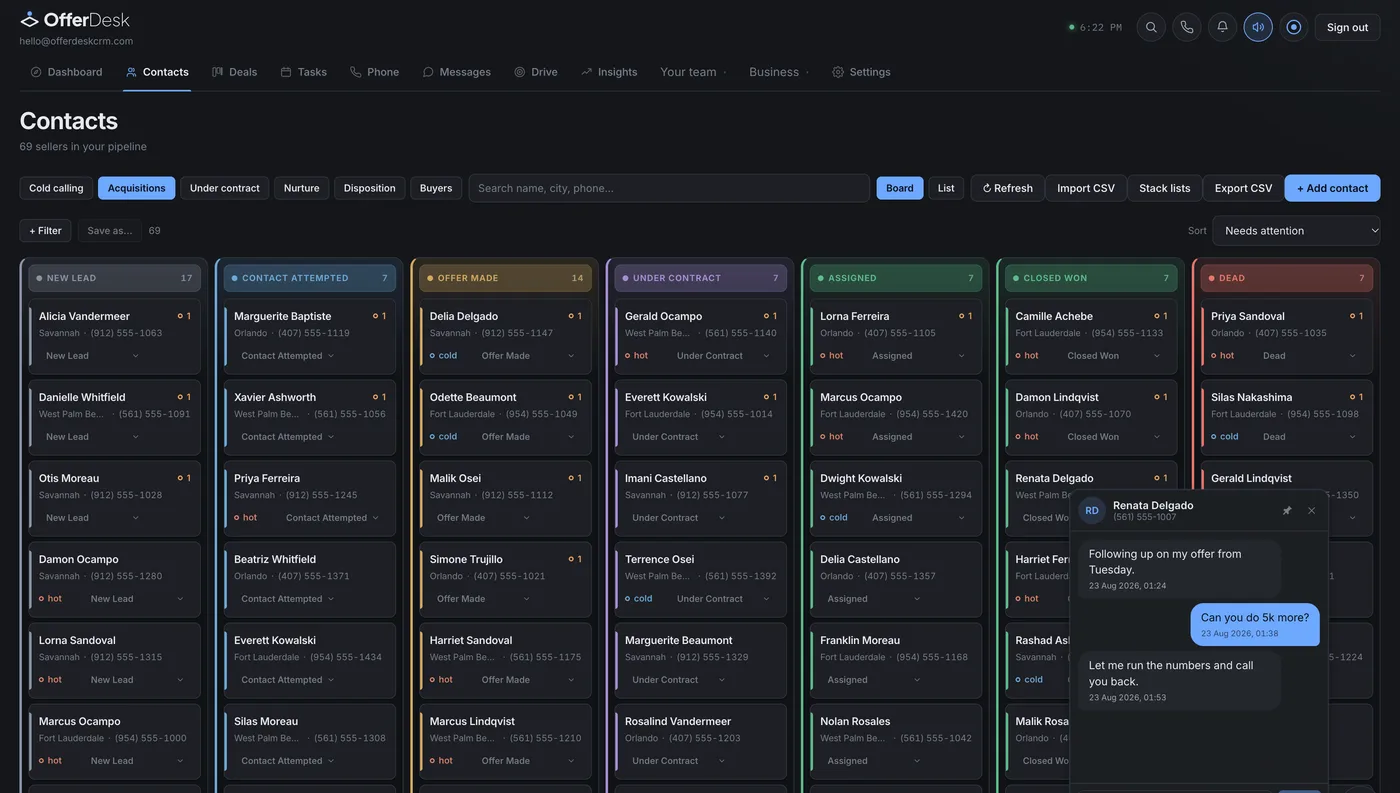1400x793 pixels.
Task: Click the Add Filter button
Action: pos(45,231)
